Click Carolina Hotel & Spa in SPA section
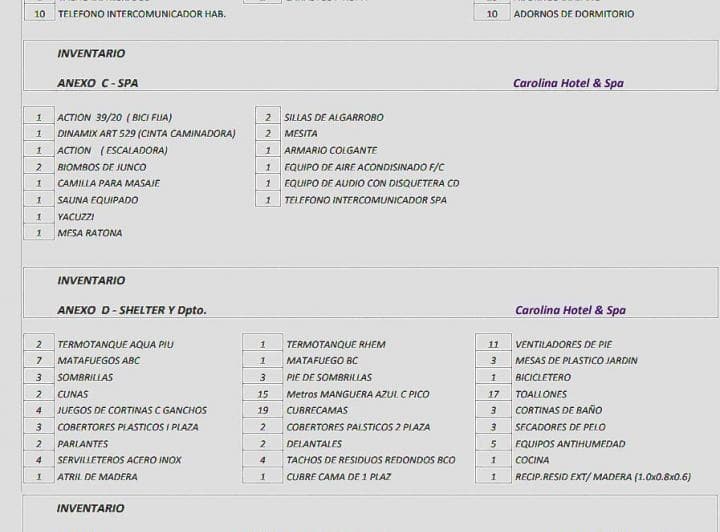The width and height of the screenshot is (720, 532). click(567, 83)
